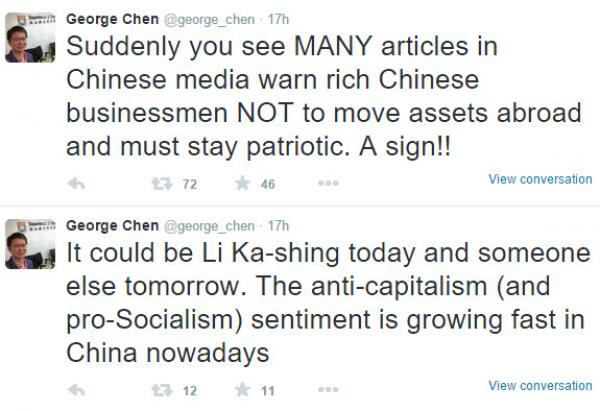Click @george_chen handle in first tweet
Screen dimensions: 600x411
(x=209, y=20)
